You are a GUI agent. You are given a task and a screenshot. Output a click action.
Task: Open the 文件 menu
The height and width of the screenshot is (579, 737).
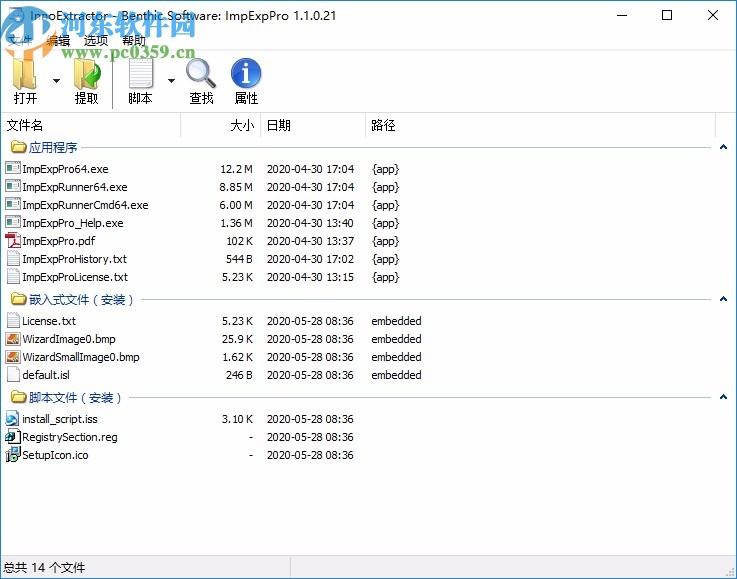point(20,40)
